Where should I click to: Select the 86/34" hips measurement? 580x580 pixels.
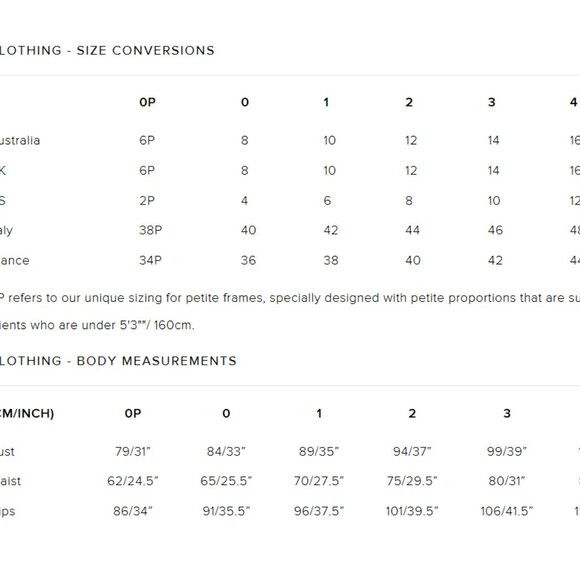pyautogui.click(x=133, y=511)
